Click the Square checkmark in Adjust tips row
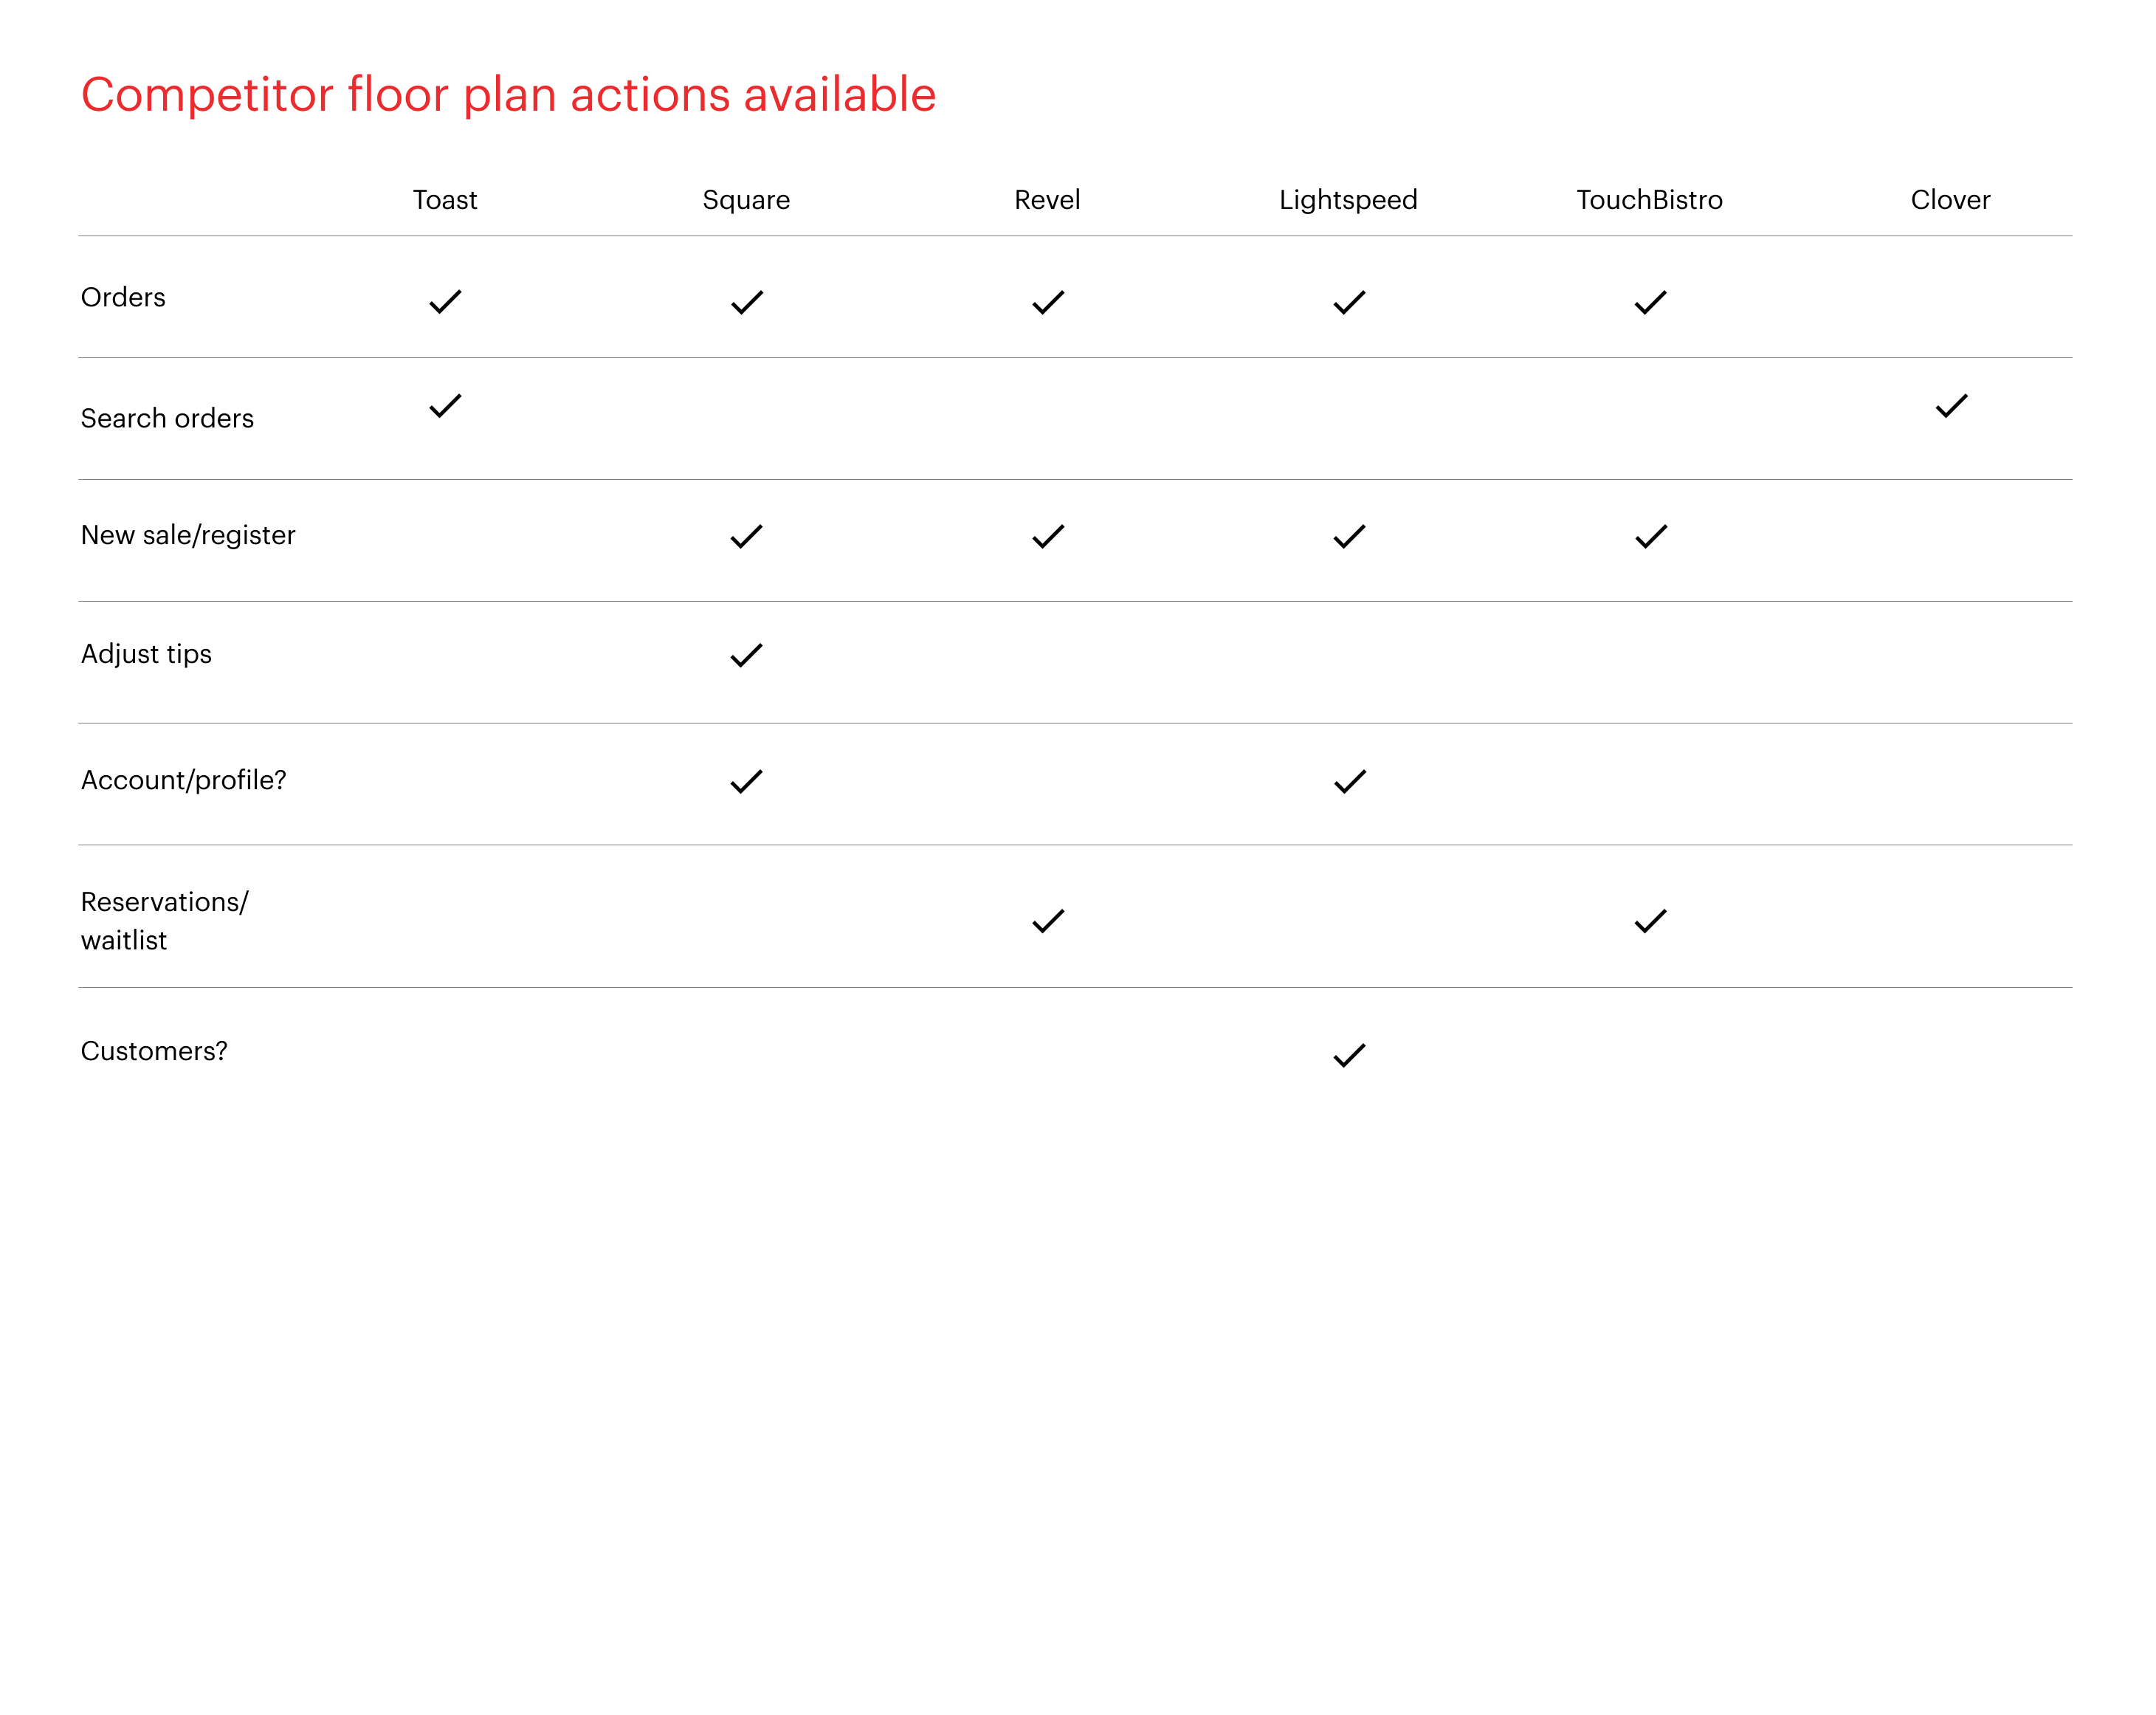 pyautogui.click(x=747, y=655)
